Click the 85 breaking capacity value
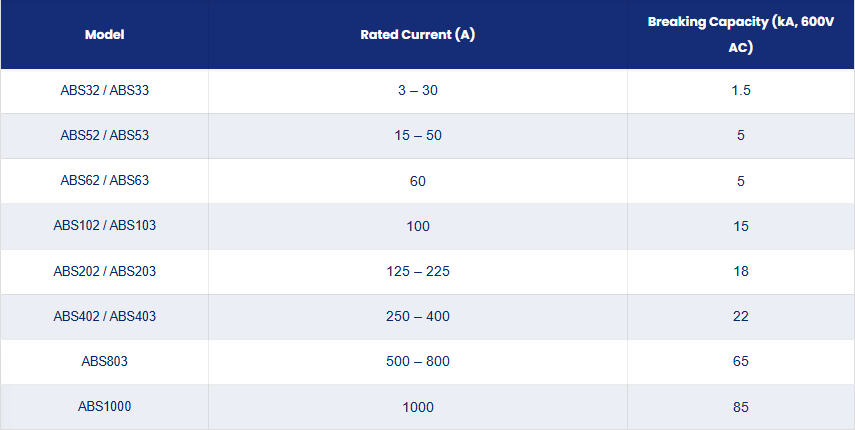 (740, 407)
